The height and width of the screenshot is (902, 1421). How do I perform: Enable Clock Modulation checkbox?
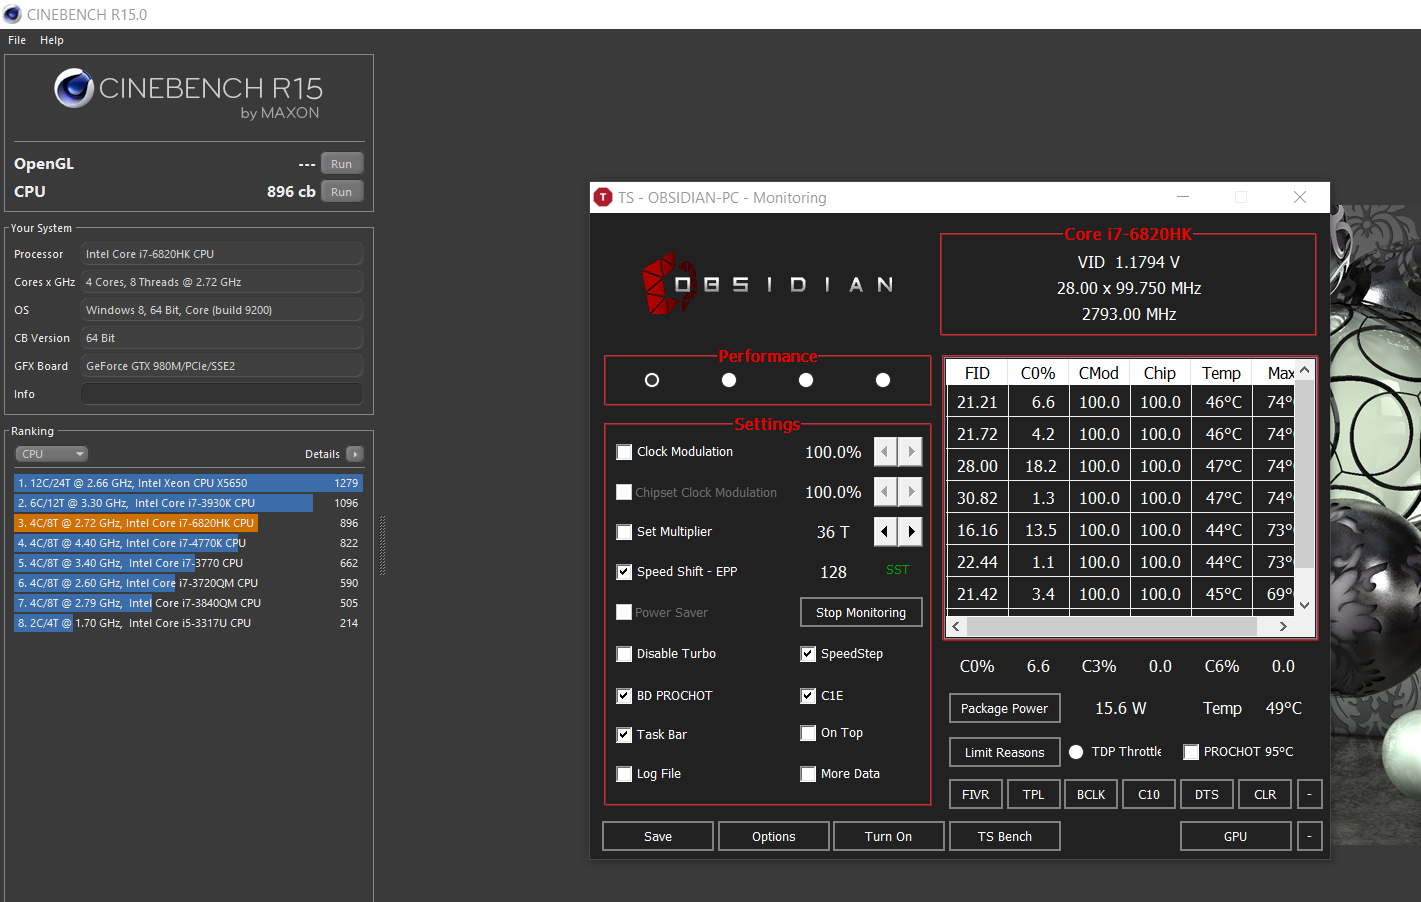pyautogui.click(x=624, y=452)
